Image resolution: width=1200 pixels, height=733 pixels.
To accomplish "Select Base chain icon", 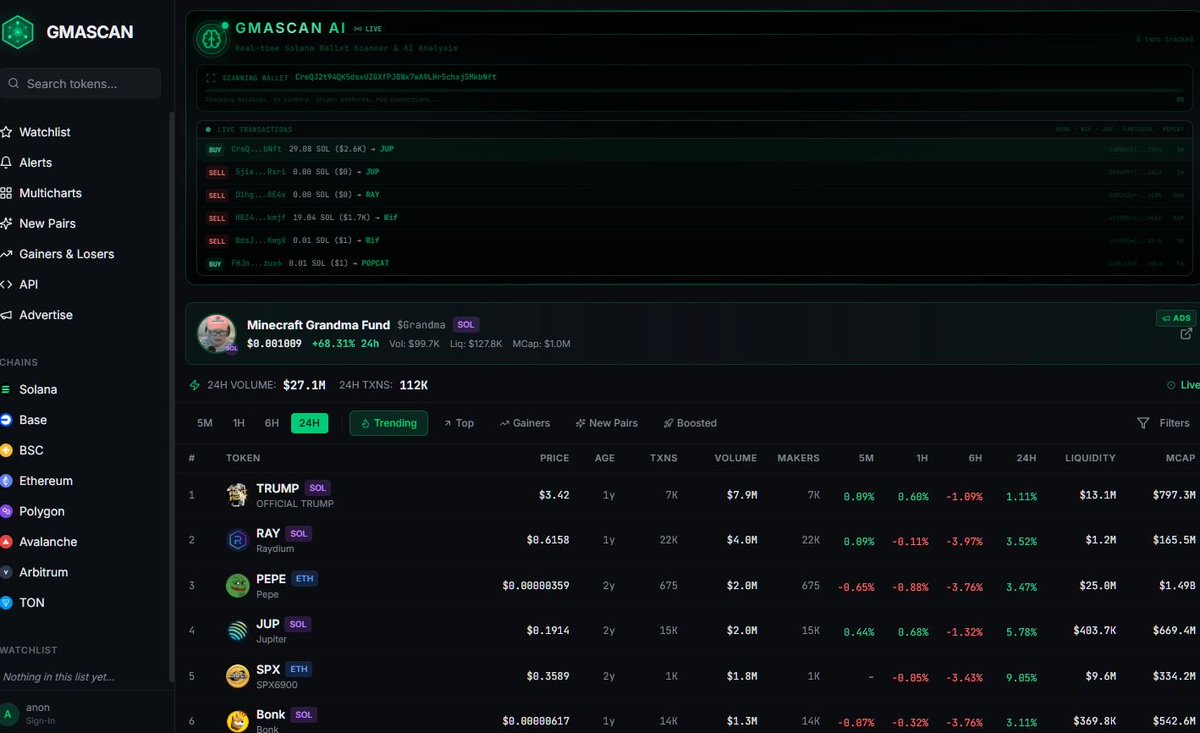I will 6,420.
